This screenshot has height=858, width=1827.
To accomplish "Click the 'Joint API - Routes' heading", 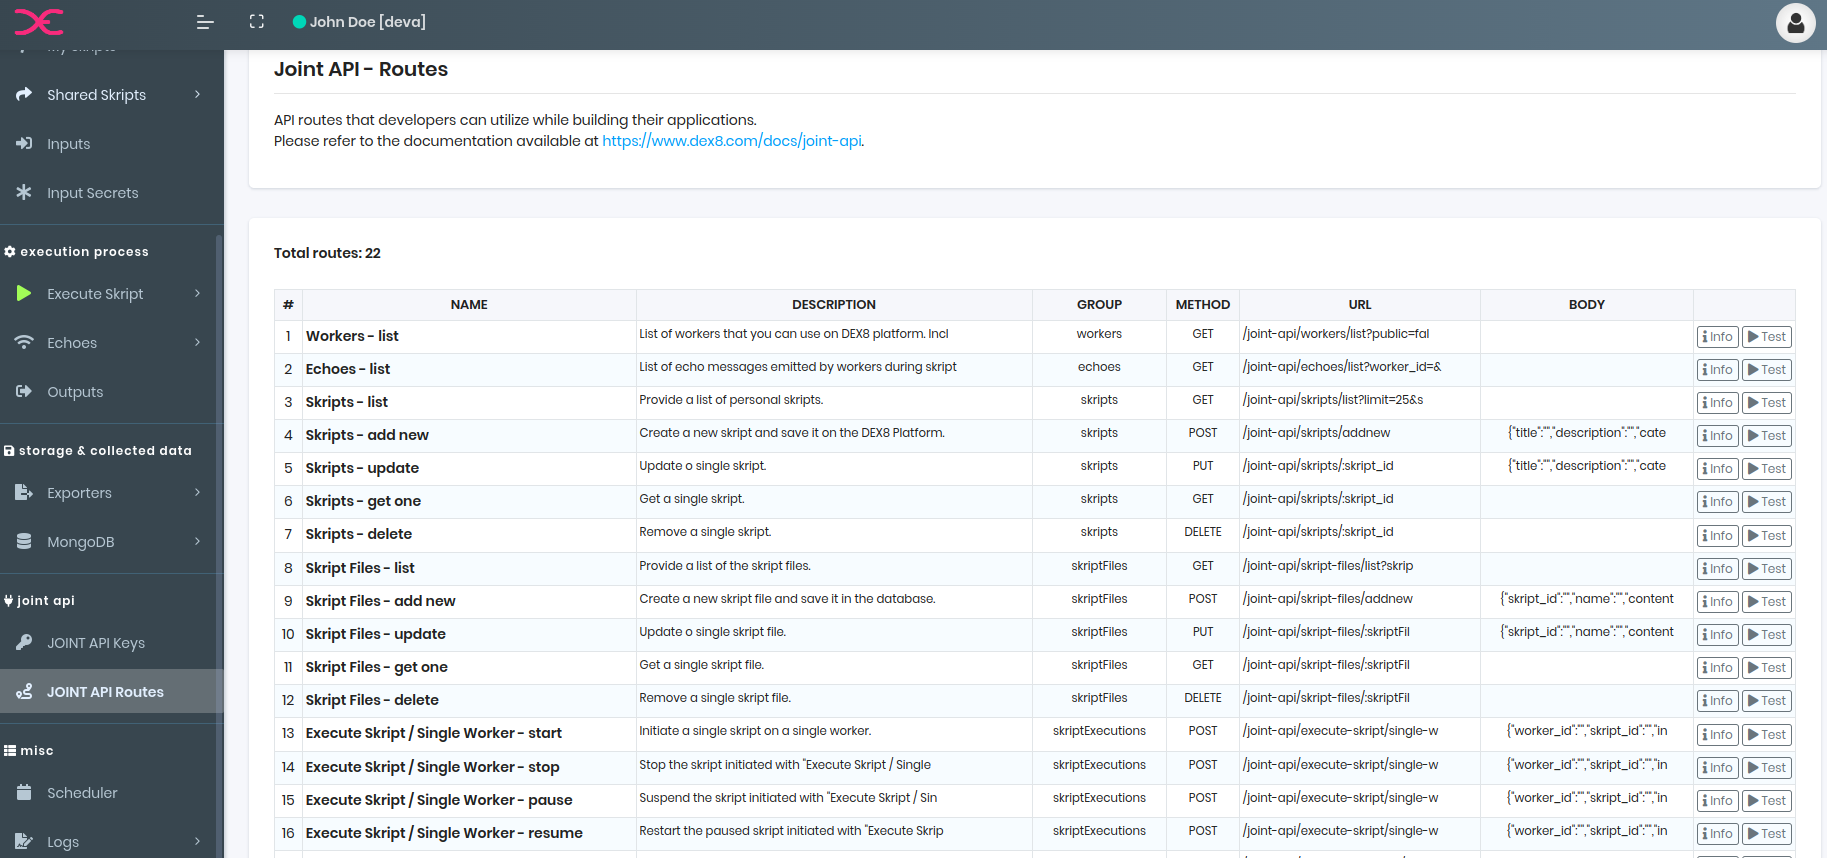I will (x=361, y=69).
